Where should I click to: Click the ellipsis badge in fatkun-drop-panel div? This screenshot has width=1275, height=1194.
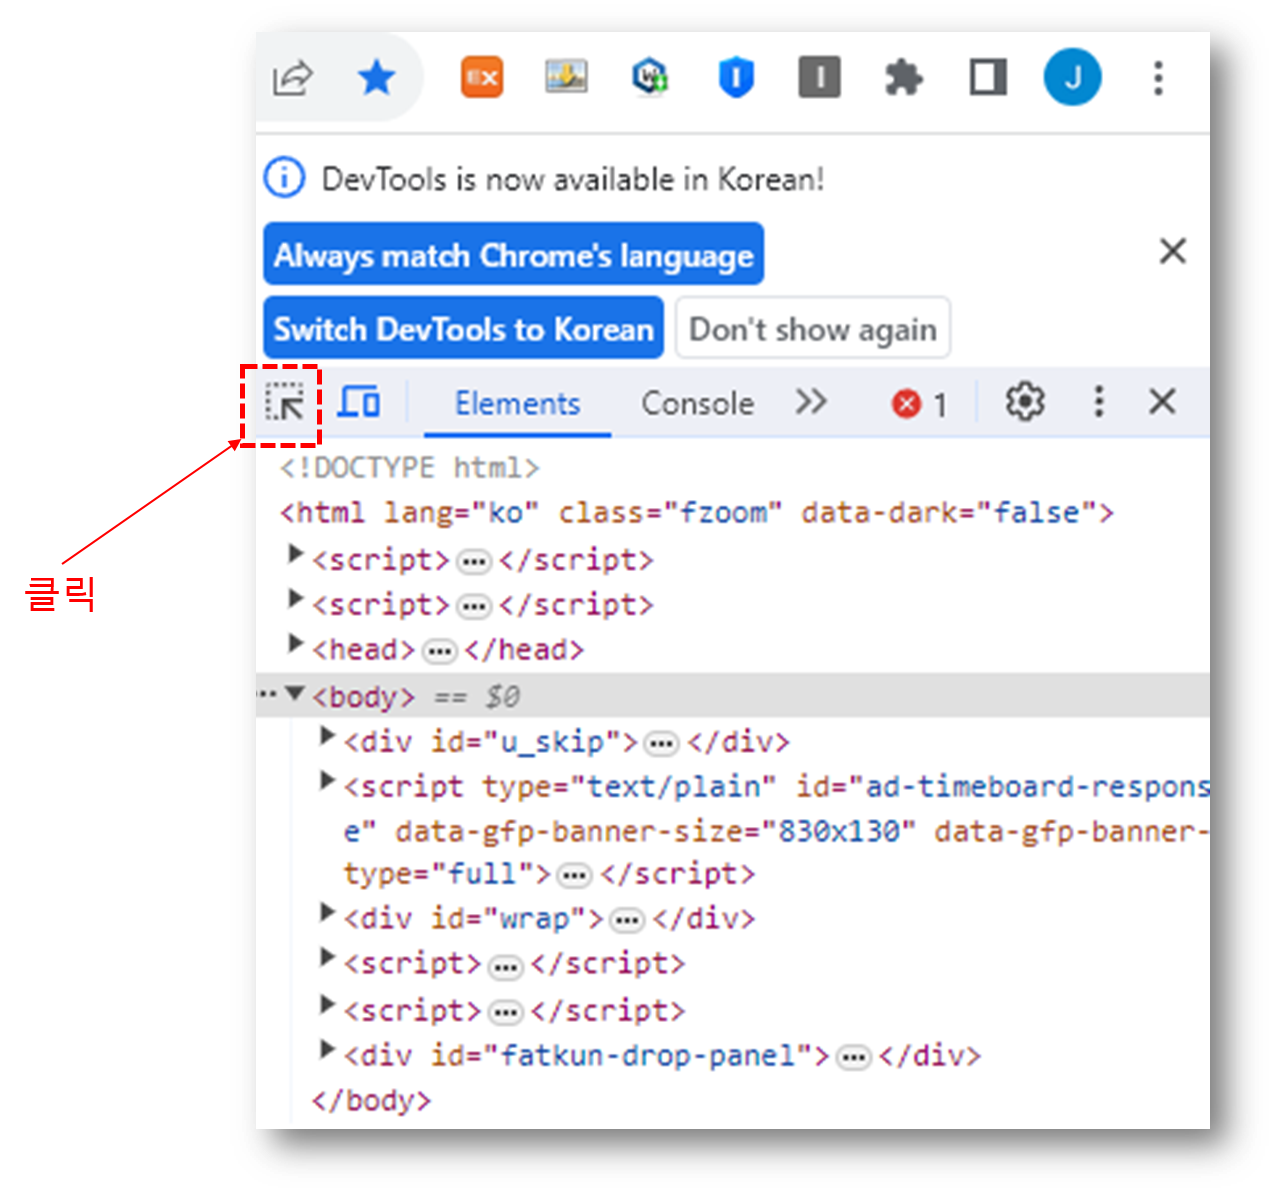tap(853, 1058)
